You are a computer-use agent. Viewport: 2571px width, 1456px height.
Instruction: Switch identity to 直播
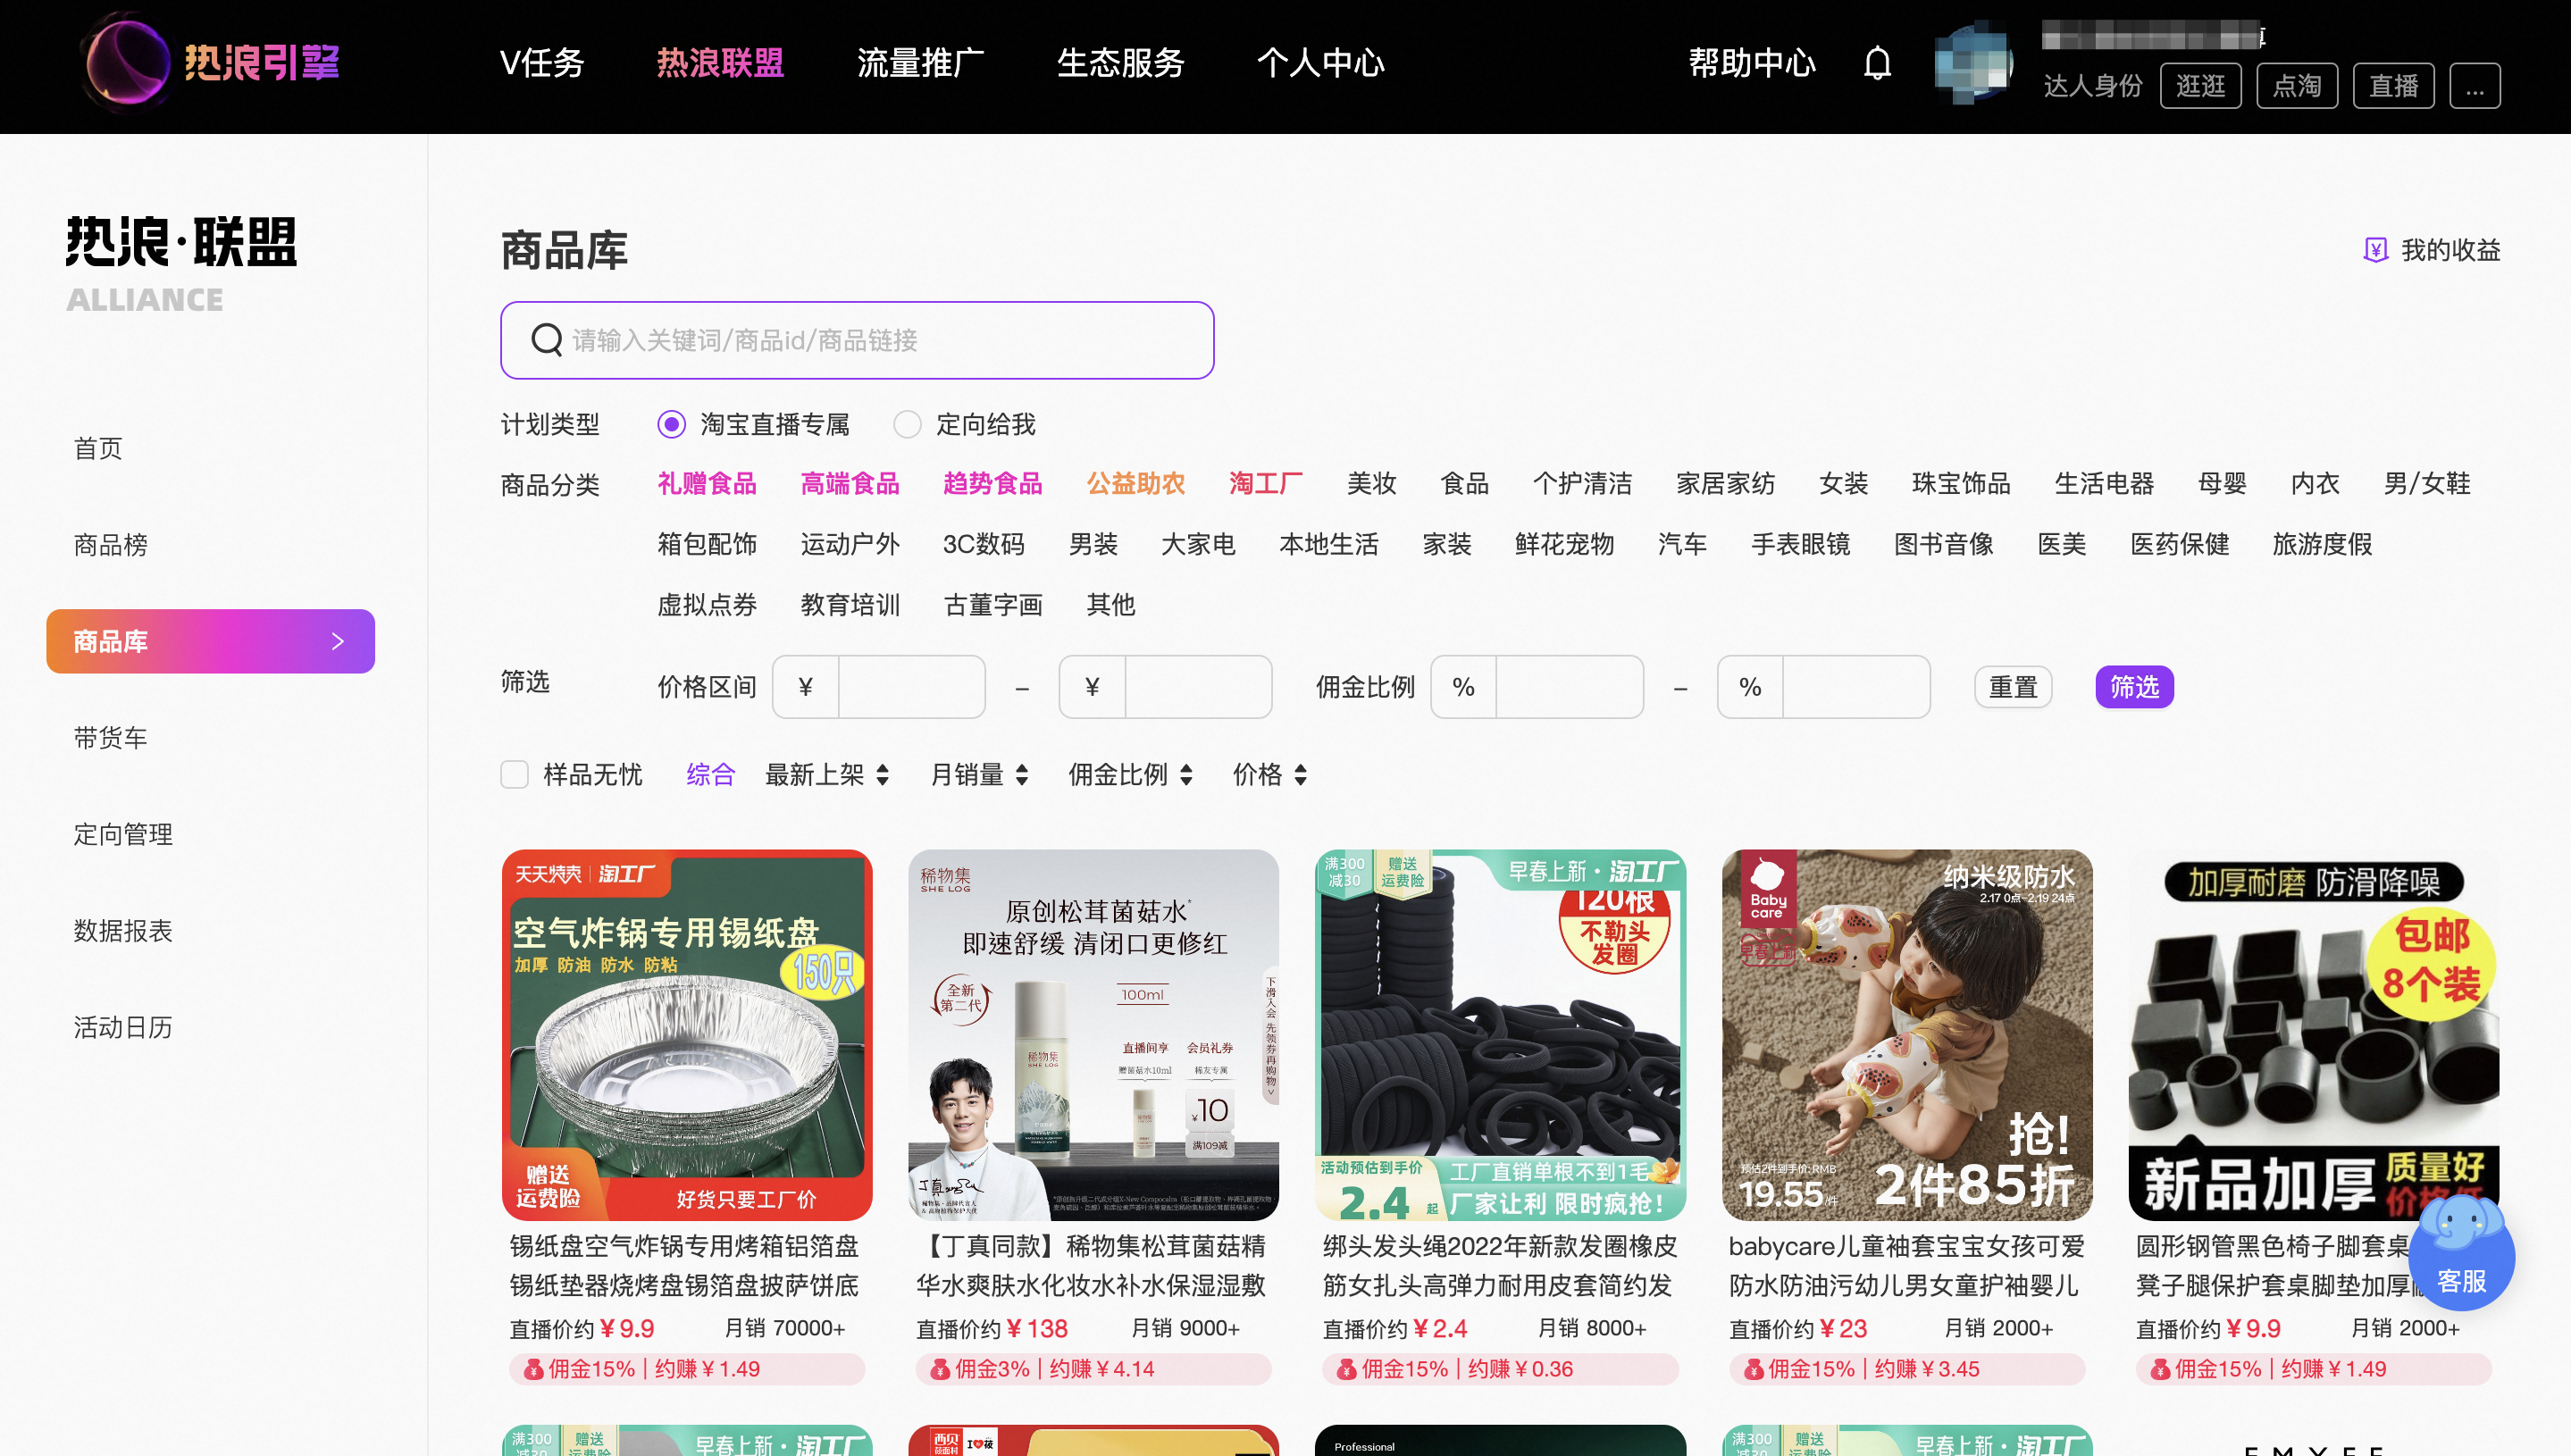(x=2393, y=86)
